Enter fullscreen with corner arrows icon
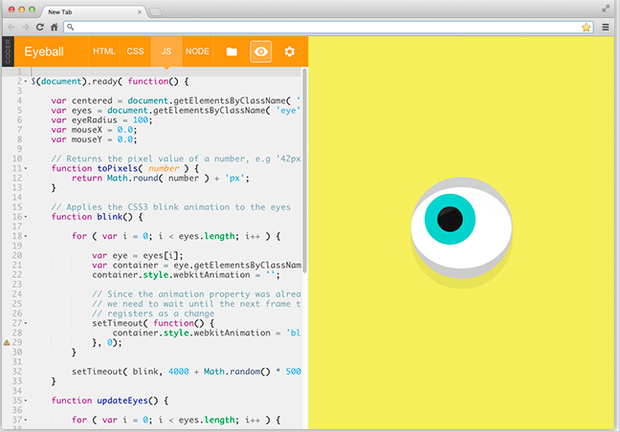 (x=605, y=8)
